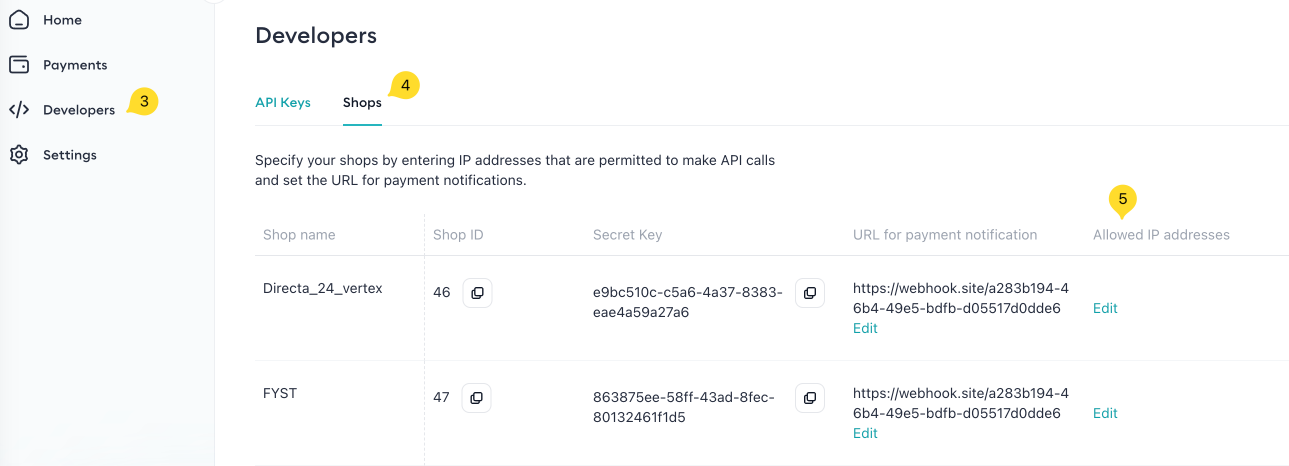Click the Payments wallet icon

tap(19, 65)
